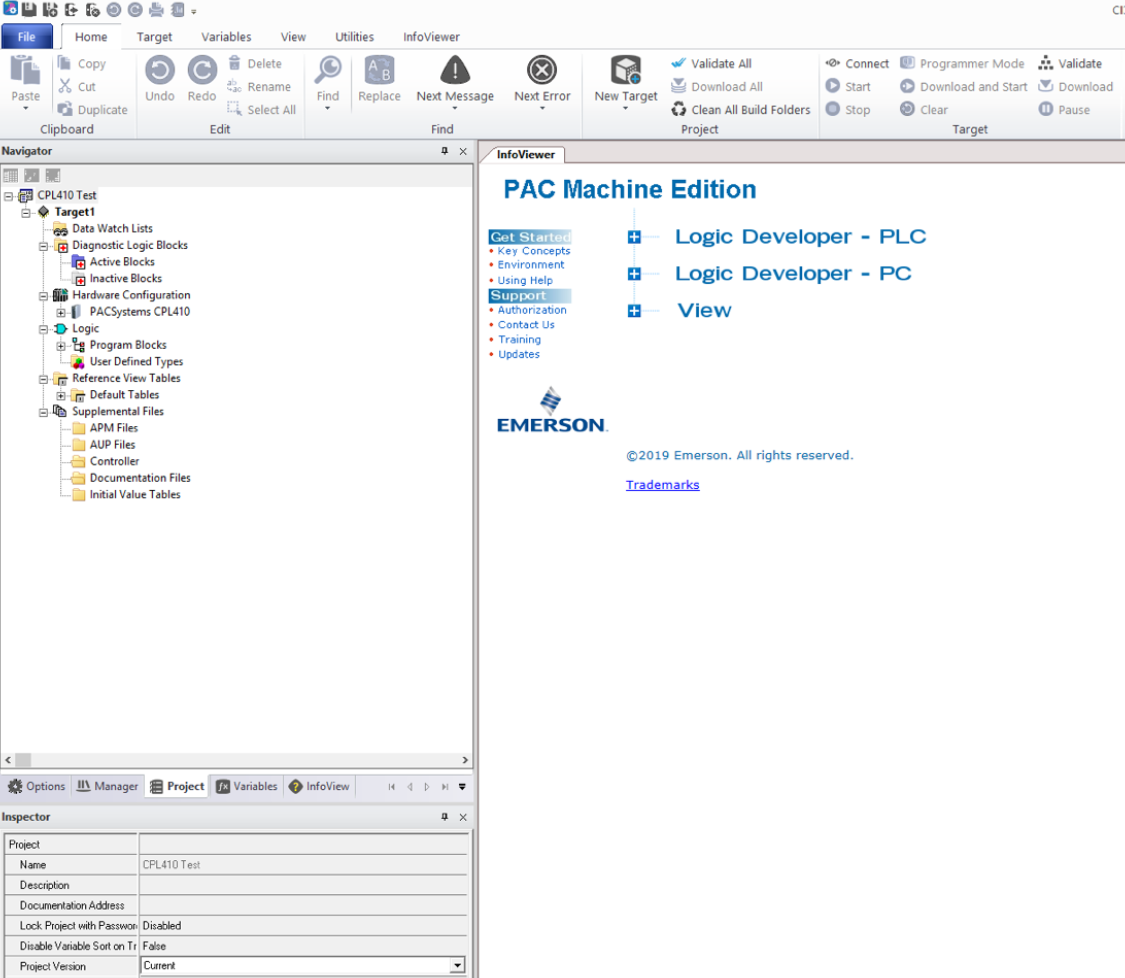Open the Trademarks link
The height and width of the screenshot is (978, 1125).
[662, 485]
